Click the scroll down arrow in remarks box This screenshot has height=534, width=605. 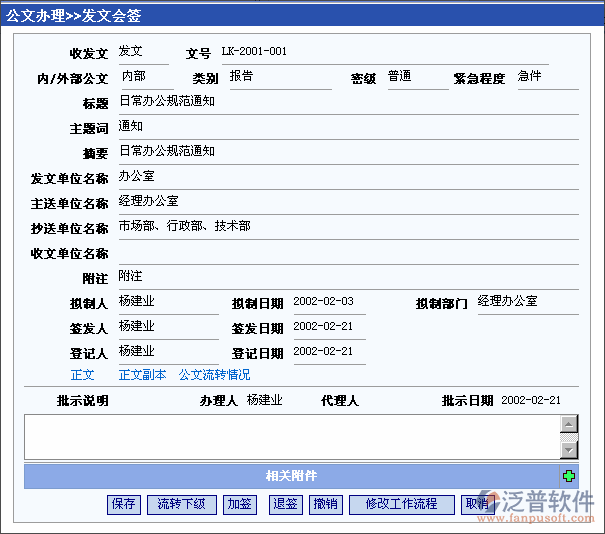point(569,450)
